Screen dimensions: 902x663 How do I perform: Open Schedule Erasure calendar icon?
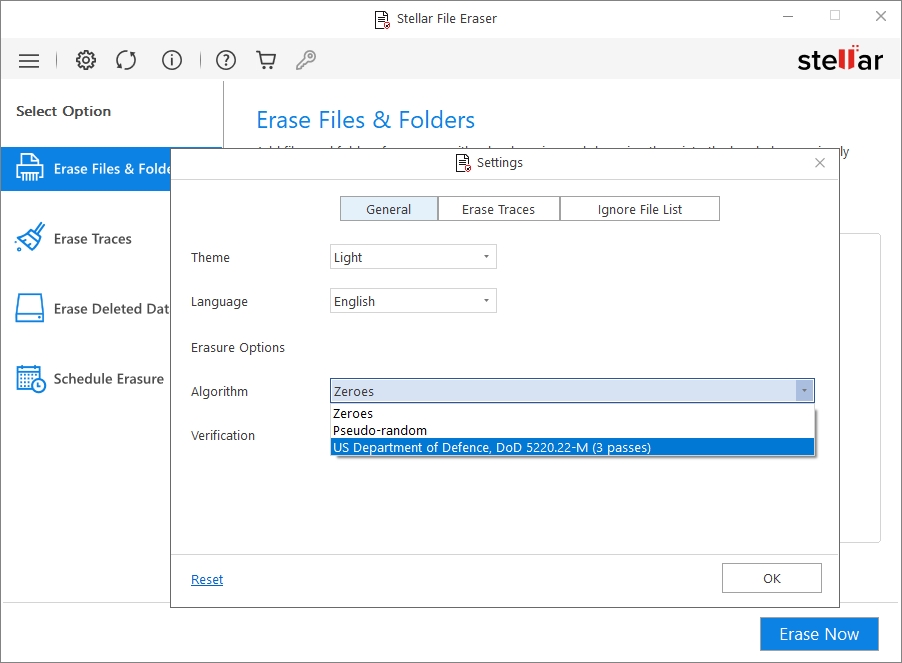click(x=30, y=379)
